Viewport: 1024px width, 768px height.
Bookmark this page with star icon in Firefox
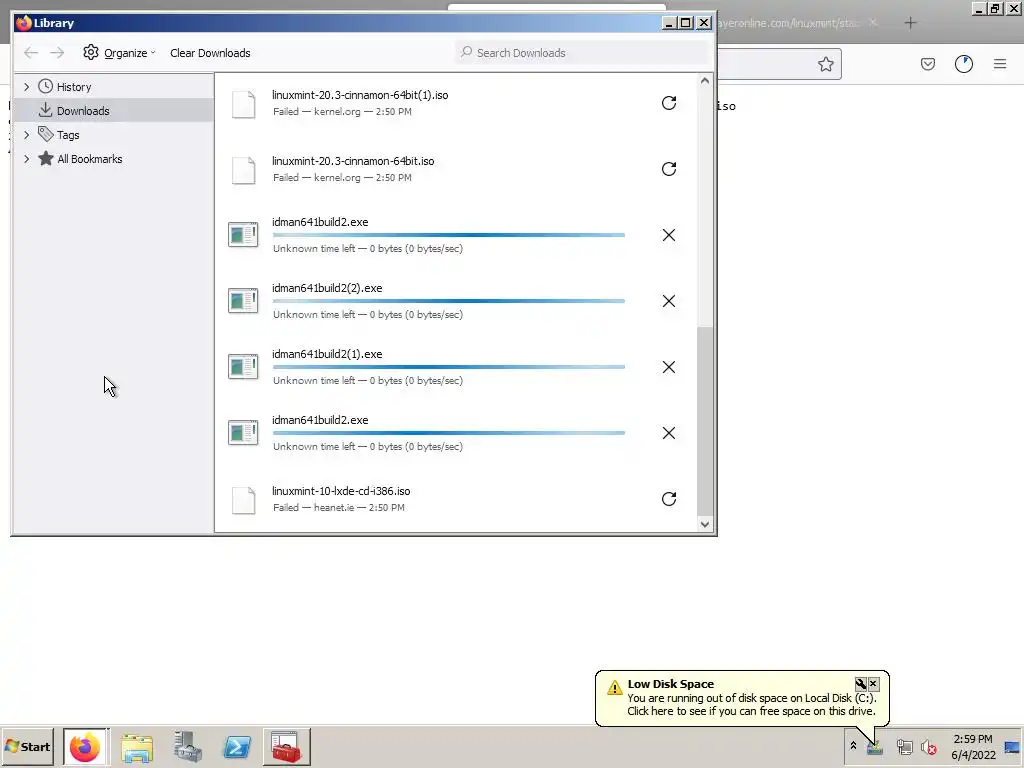point(825,64)
